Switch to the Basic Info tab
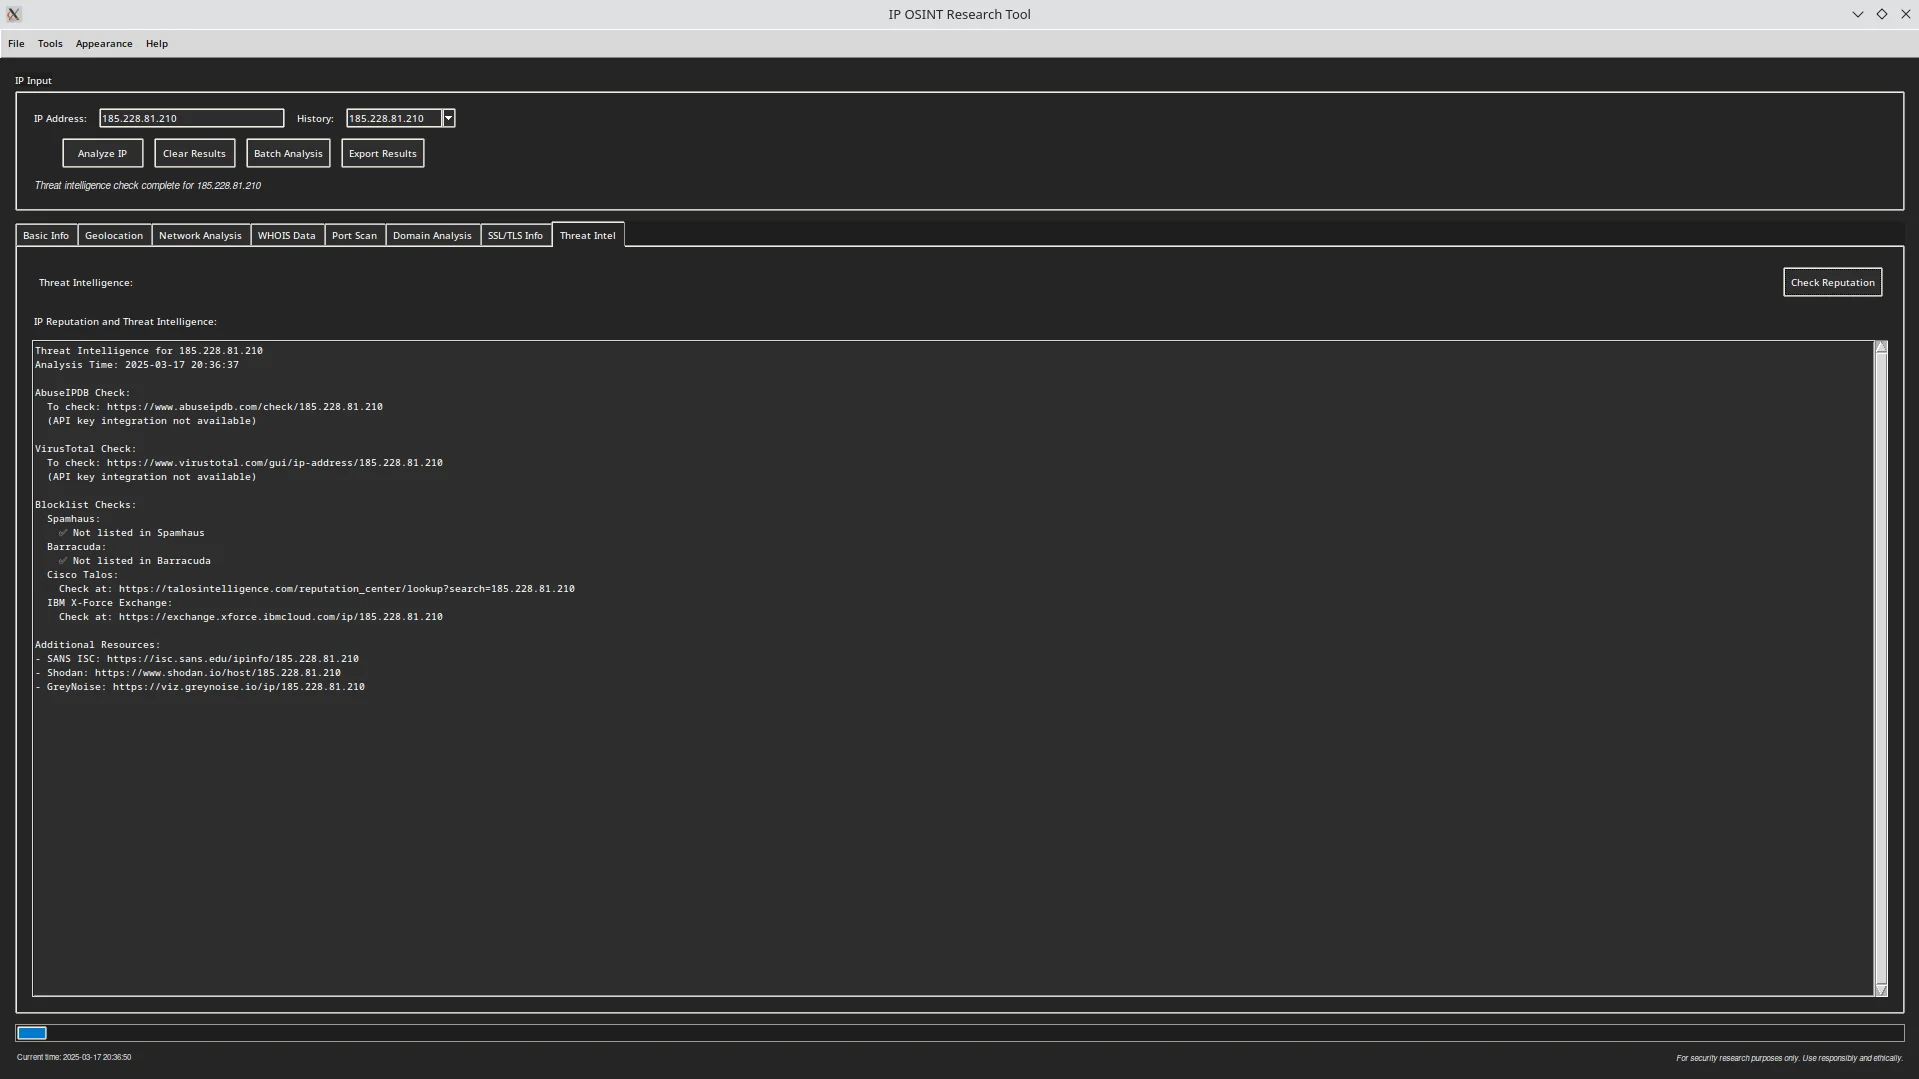This screenshot has width=1919, height=1079. click(x=46, y=236)
